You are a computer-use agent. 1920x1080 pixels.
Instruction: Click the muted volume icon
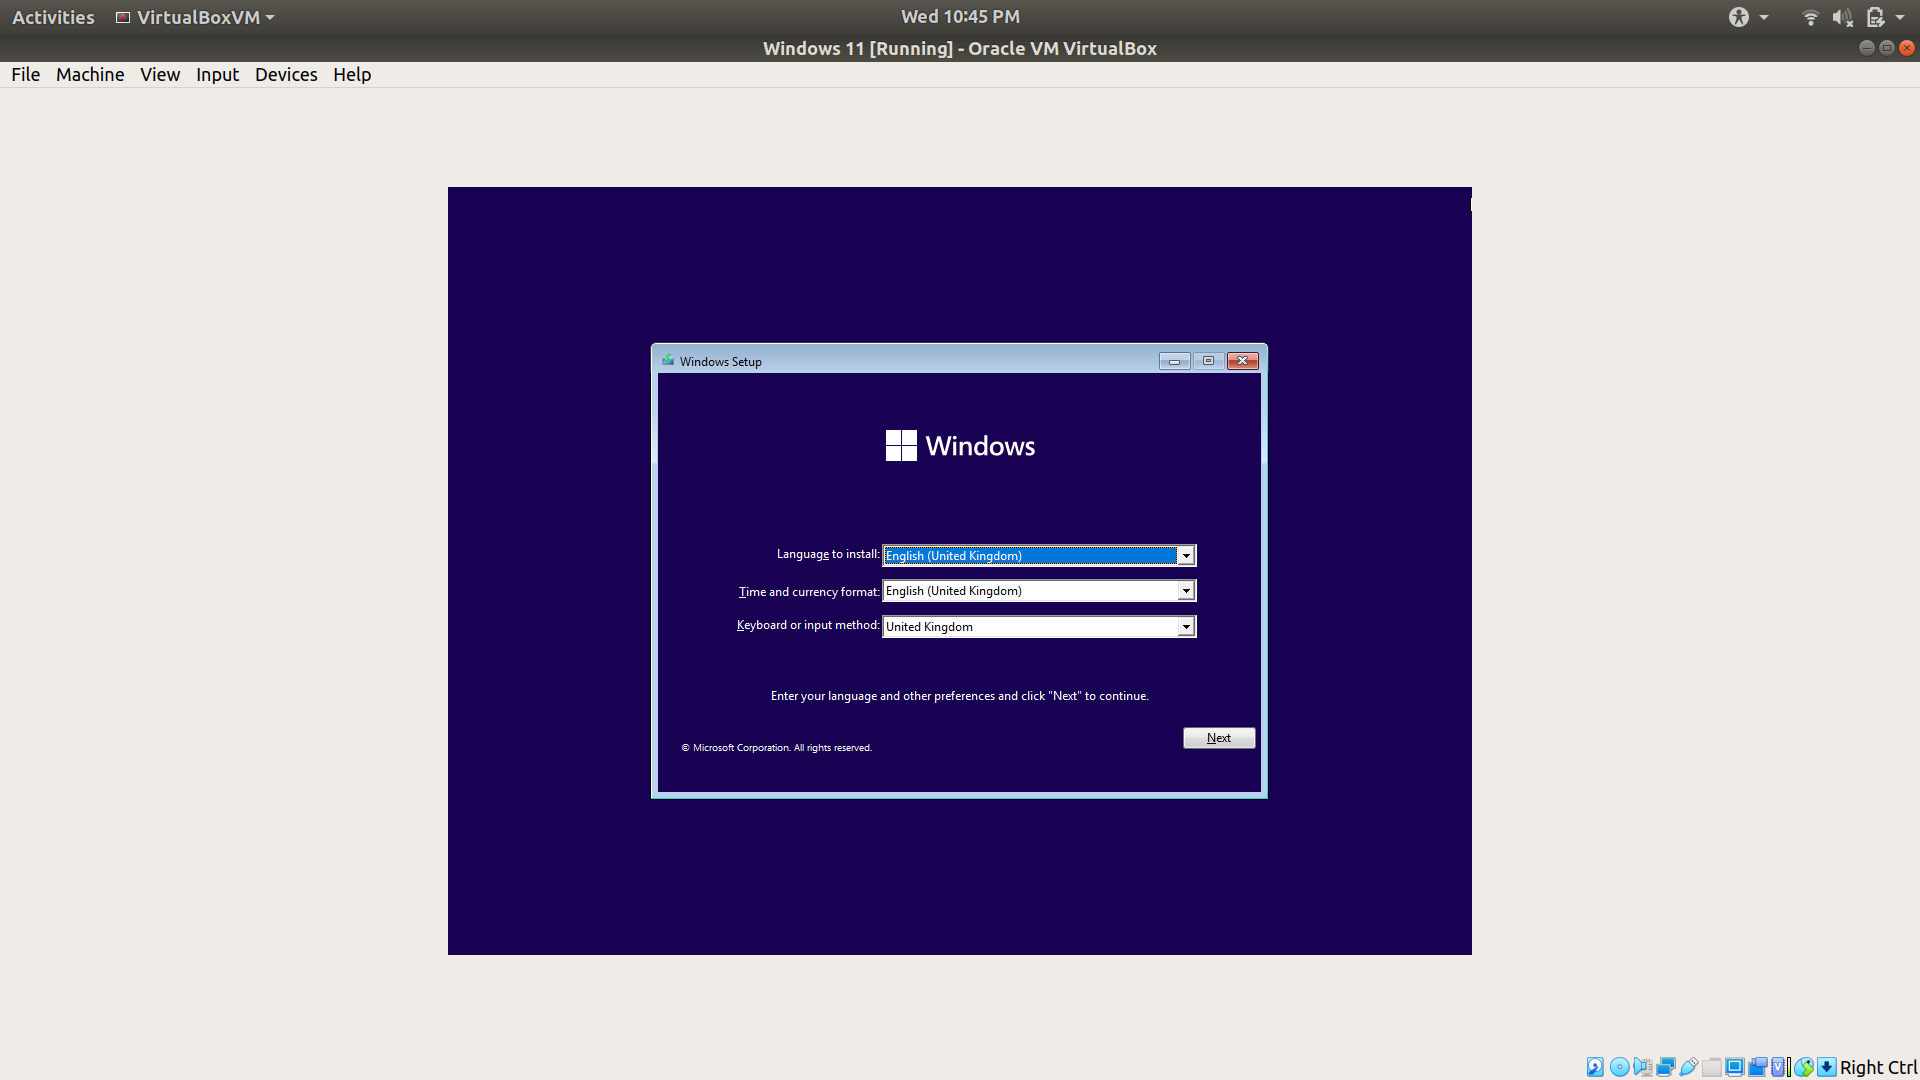(x=1842, y=17)
